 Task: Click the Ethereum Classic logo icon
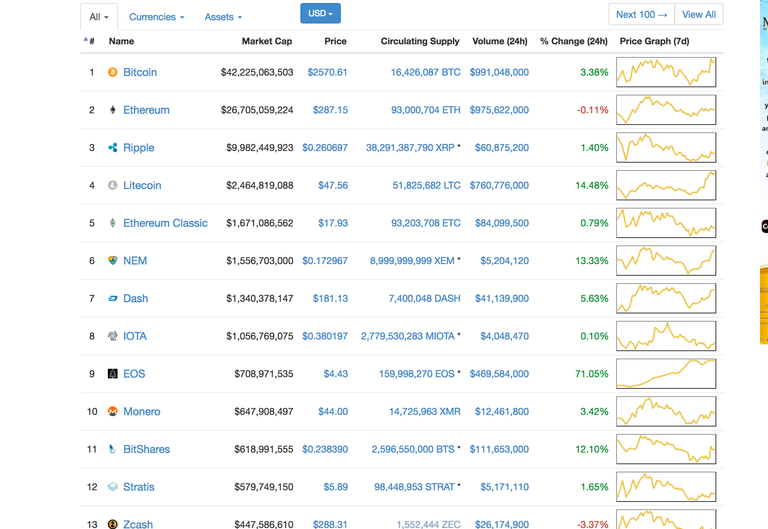coord(113,223)
